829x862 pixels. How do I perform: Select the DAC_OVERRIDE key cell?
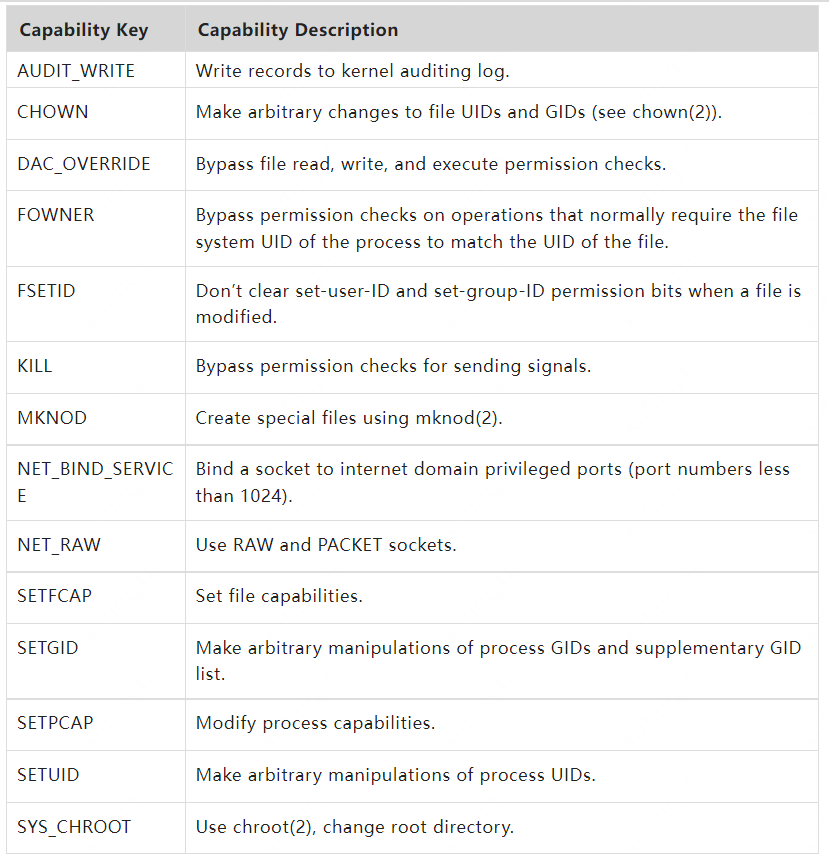[x=84, y=163]
